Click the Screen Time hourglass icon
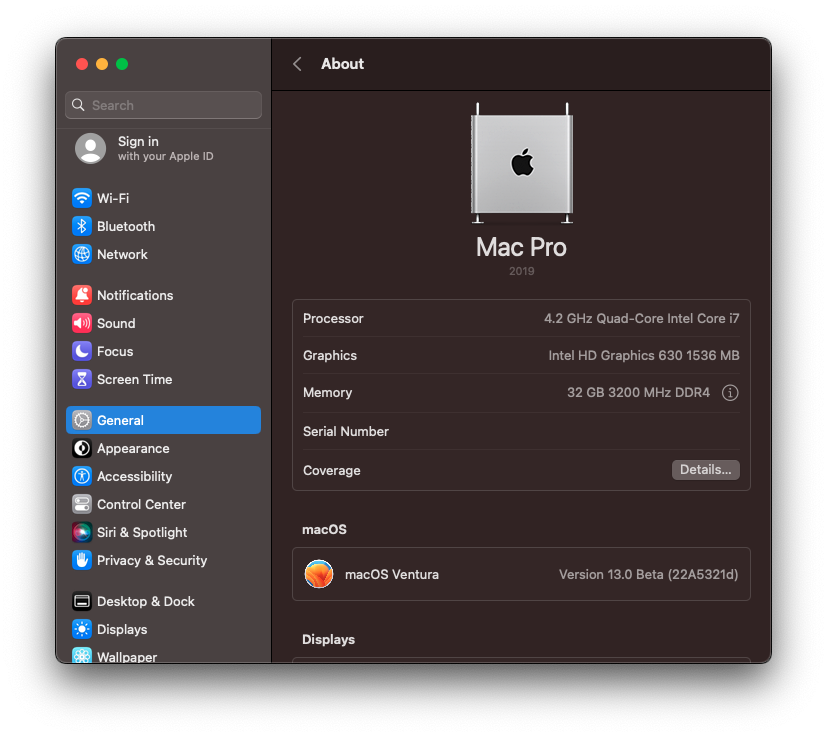The image size is (827, 737). [x=82, y=379]
